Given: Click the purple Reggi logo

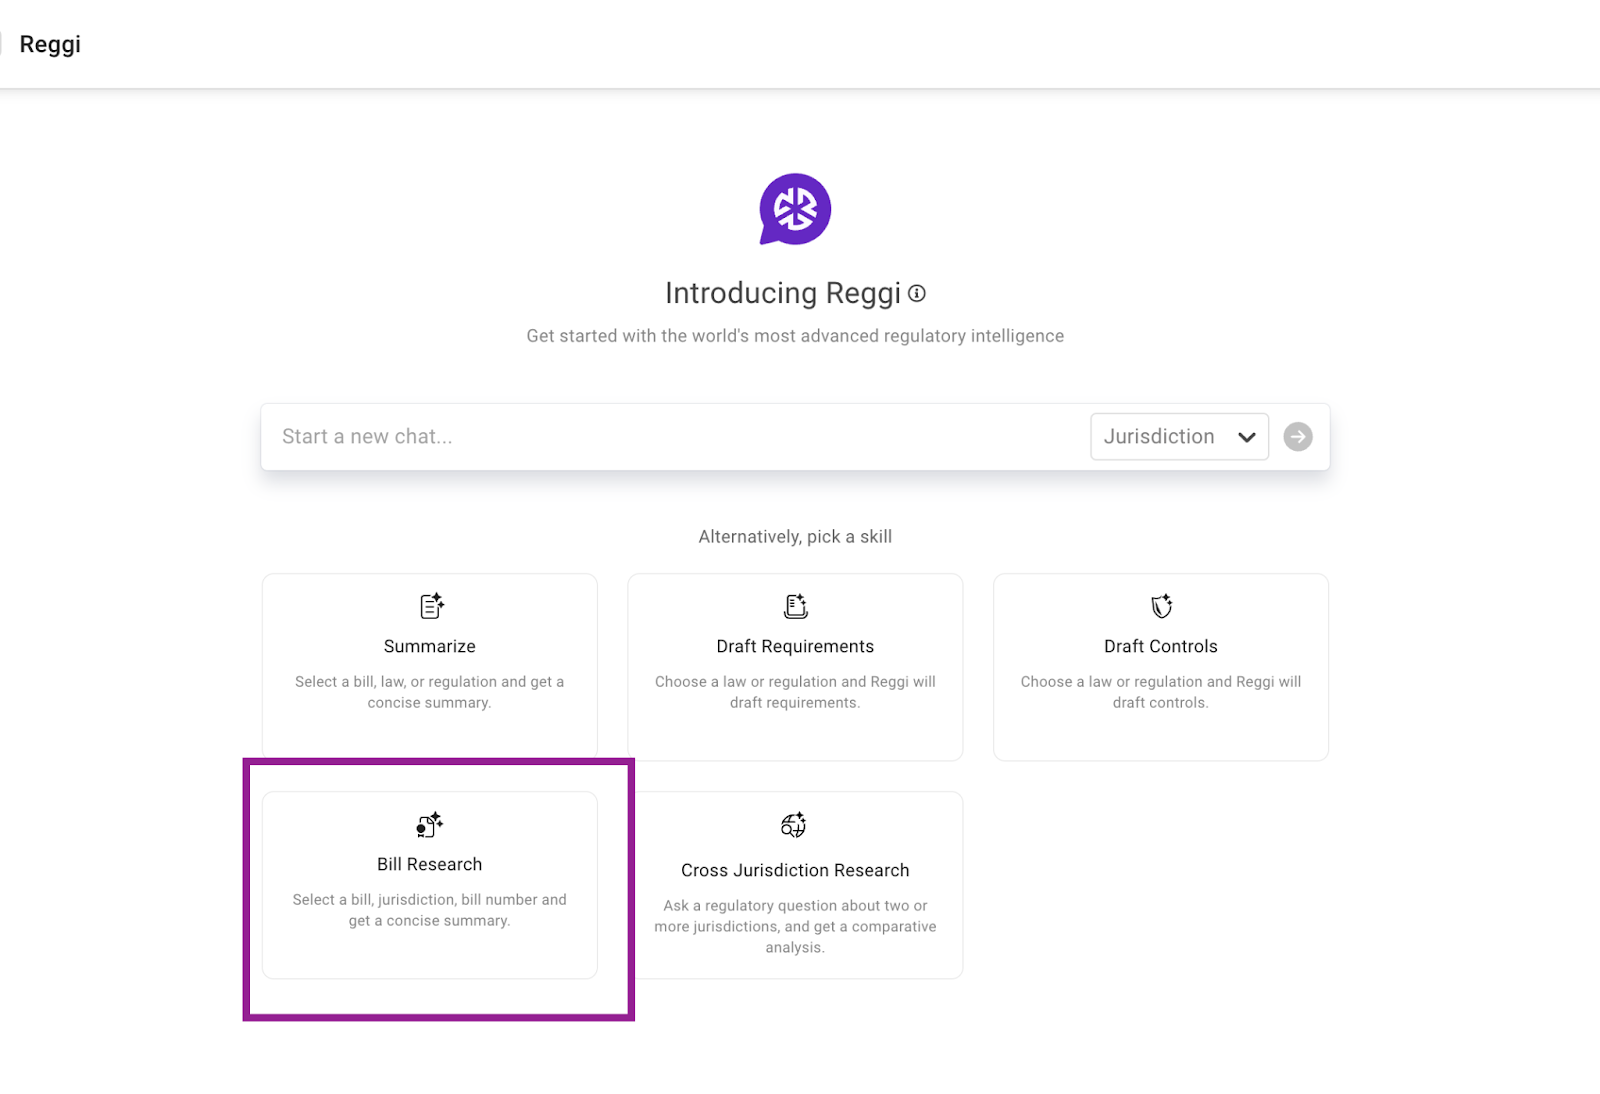Looking at the screenshot, I should [795, 209].
